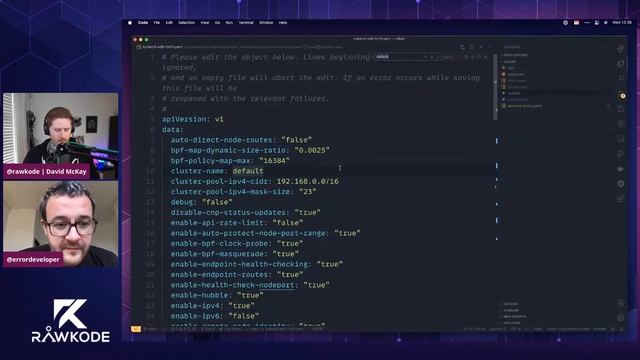Open Source Control icon with notification badge
This screenshot has height=360, width=640.
tap(622, 94)
